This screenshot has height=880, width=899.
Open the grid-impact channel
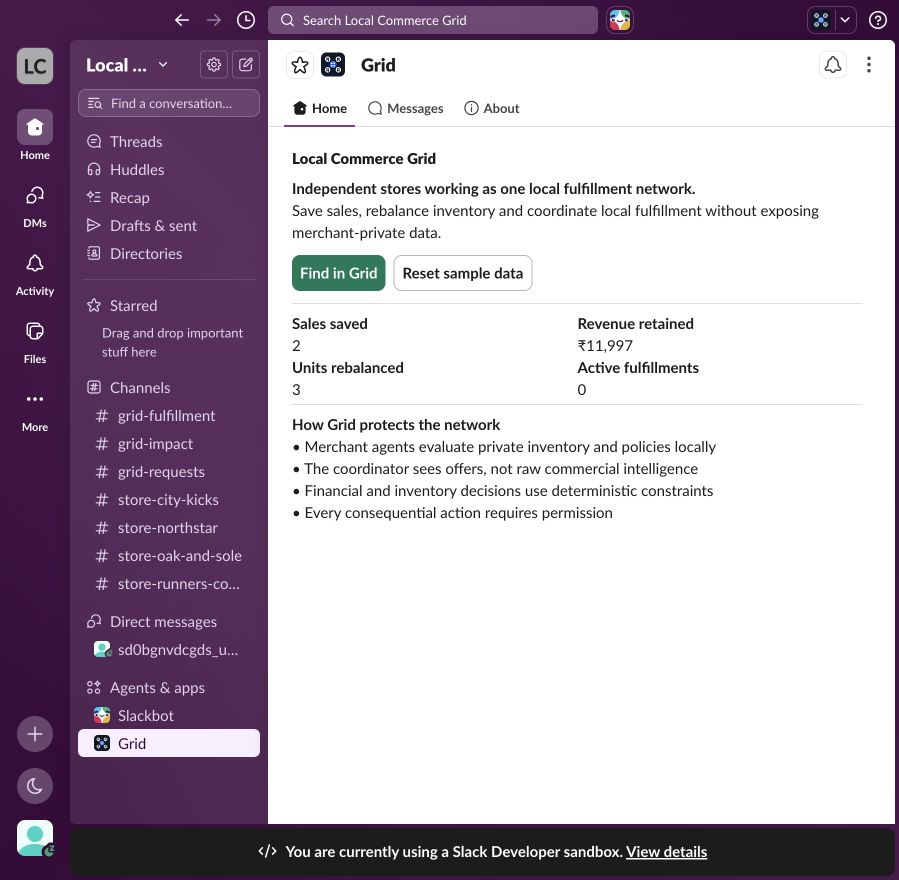coord(169,444)
